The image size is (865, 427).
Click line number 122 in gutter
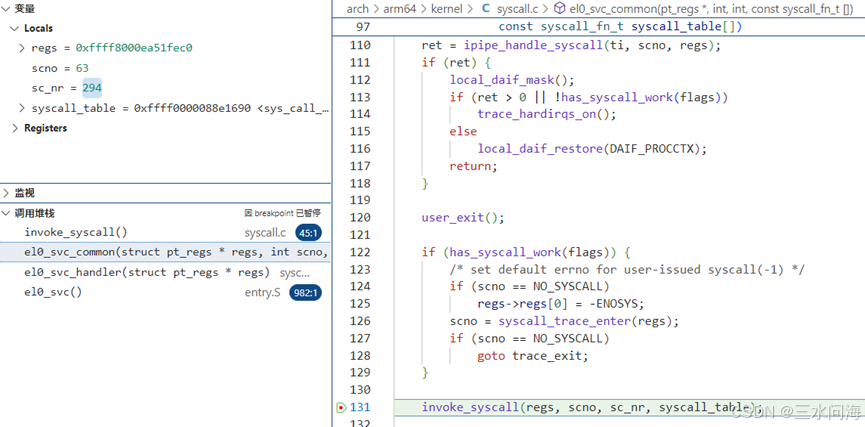tap(360, 253)
